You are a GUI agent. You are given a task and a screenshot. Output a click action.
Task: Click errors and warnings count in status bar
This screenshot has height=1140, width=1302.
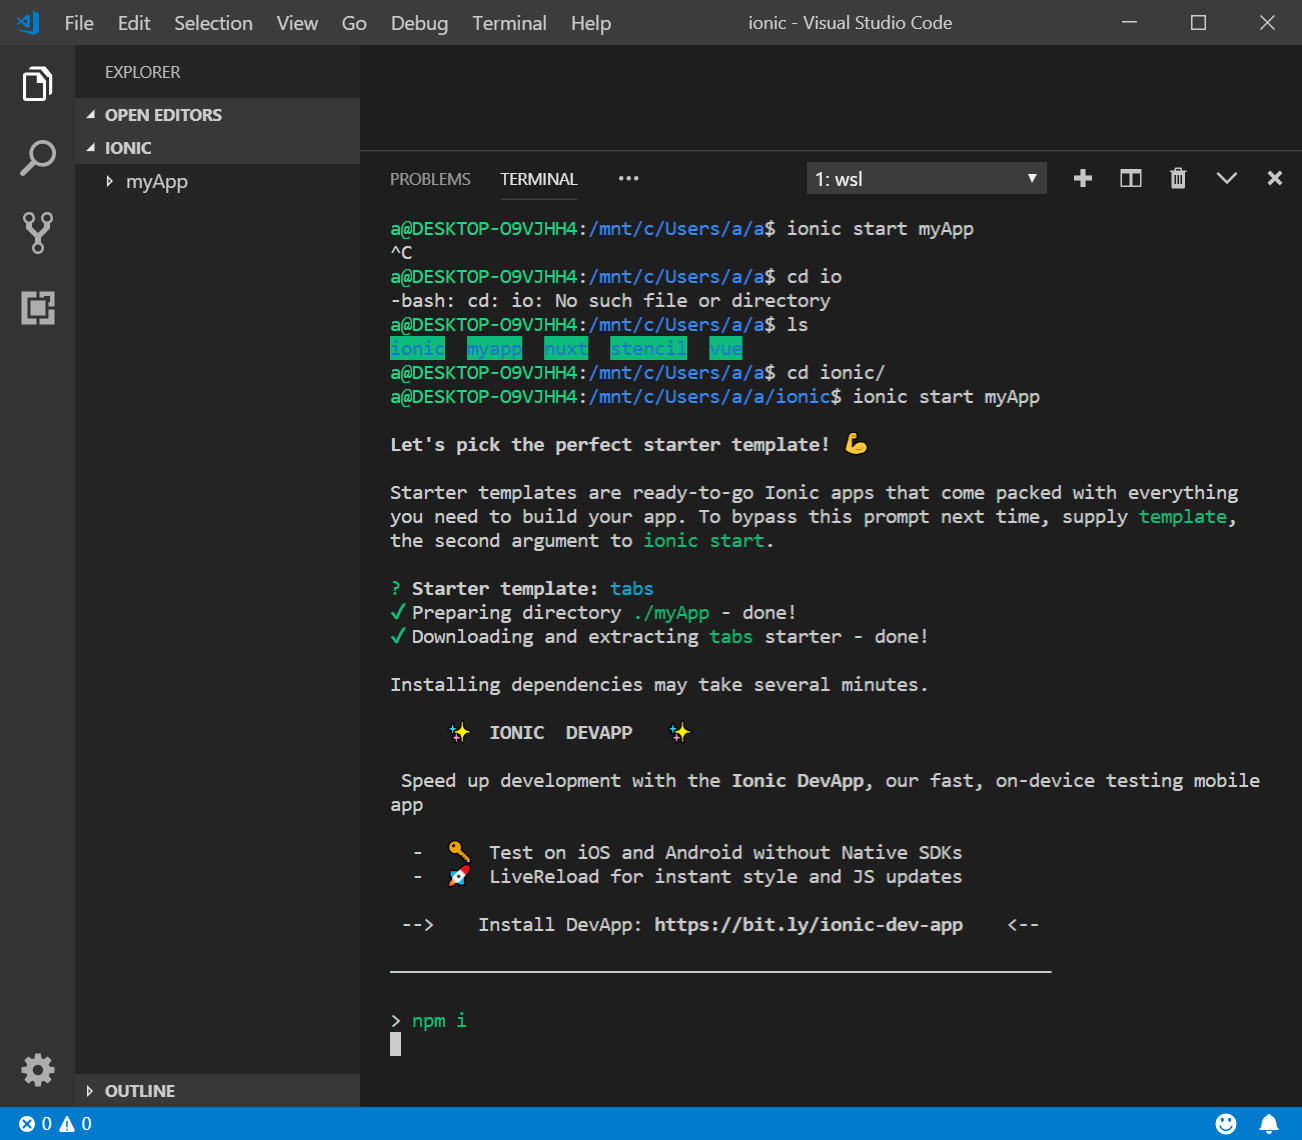56,1124
